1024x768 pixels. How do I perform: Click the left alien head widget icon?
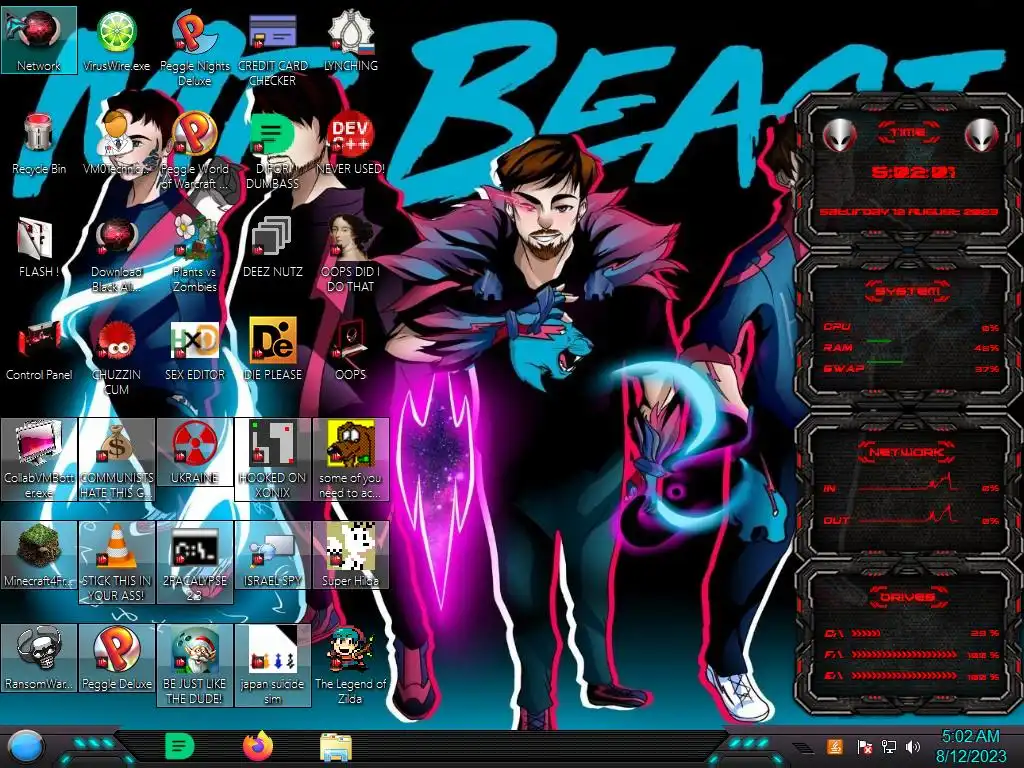tap(840, 135)
